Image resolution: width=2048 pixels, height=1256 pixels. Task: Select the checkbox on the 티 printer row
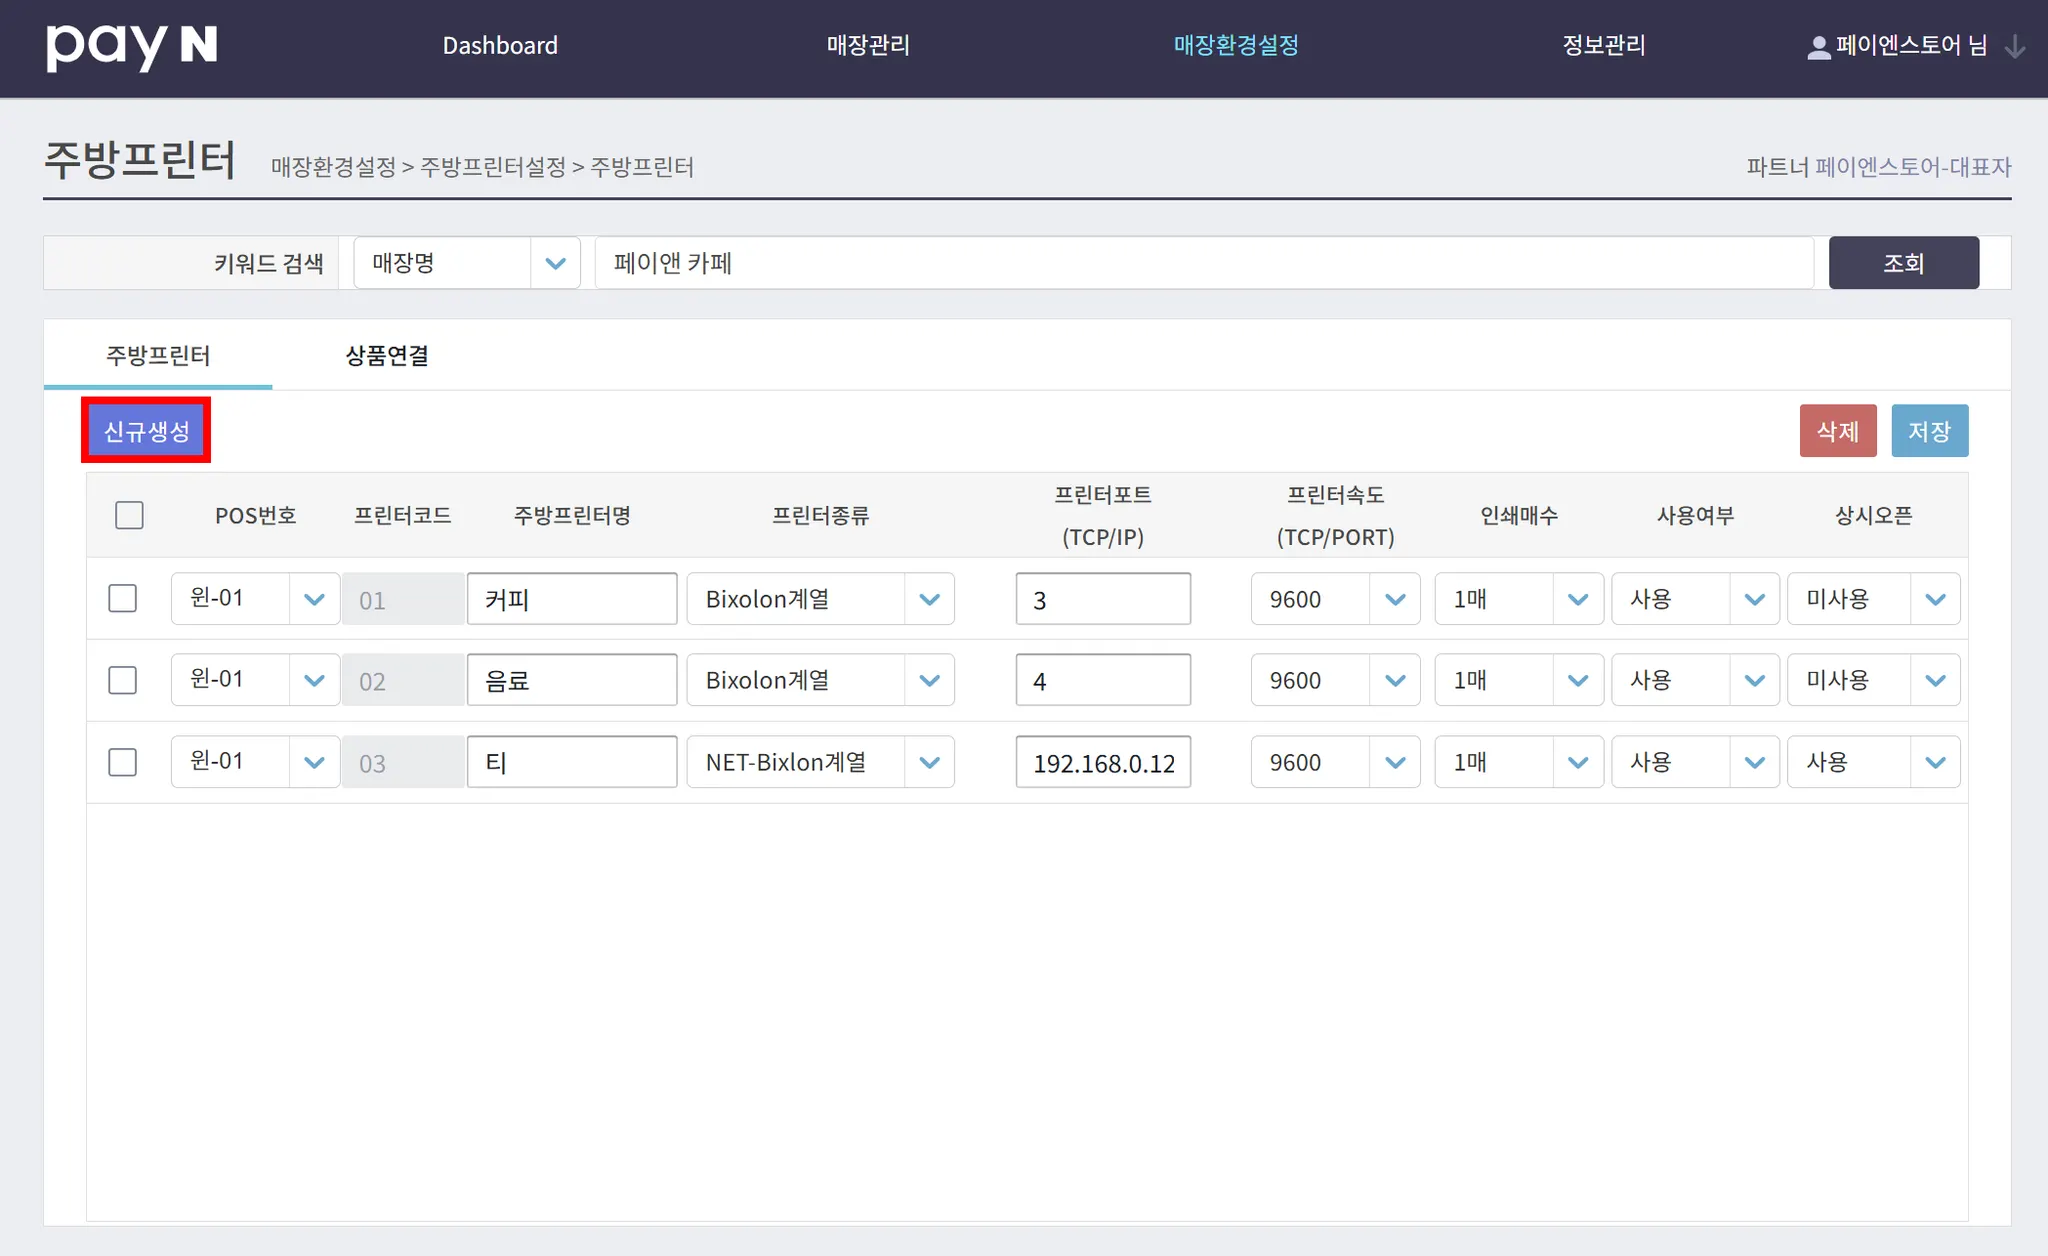point(122,763)
